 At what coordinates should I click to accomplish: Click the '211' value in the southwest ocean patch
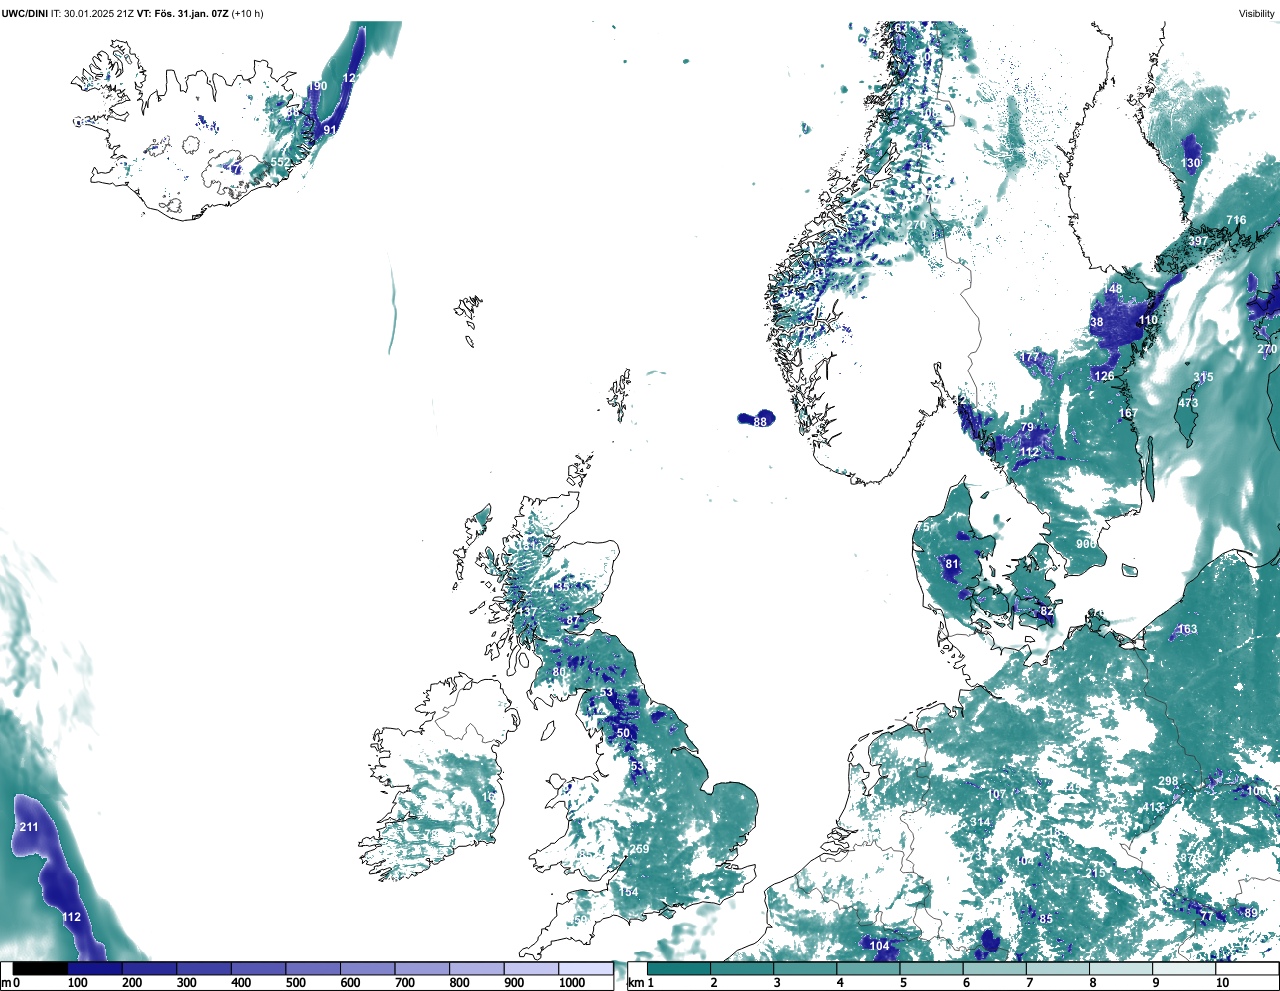point(29,827)
